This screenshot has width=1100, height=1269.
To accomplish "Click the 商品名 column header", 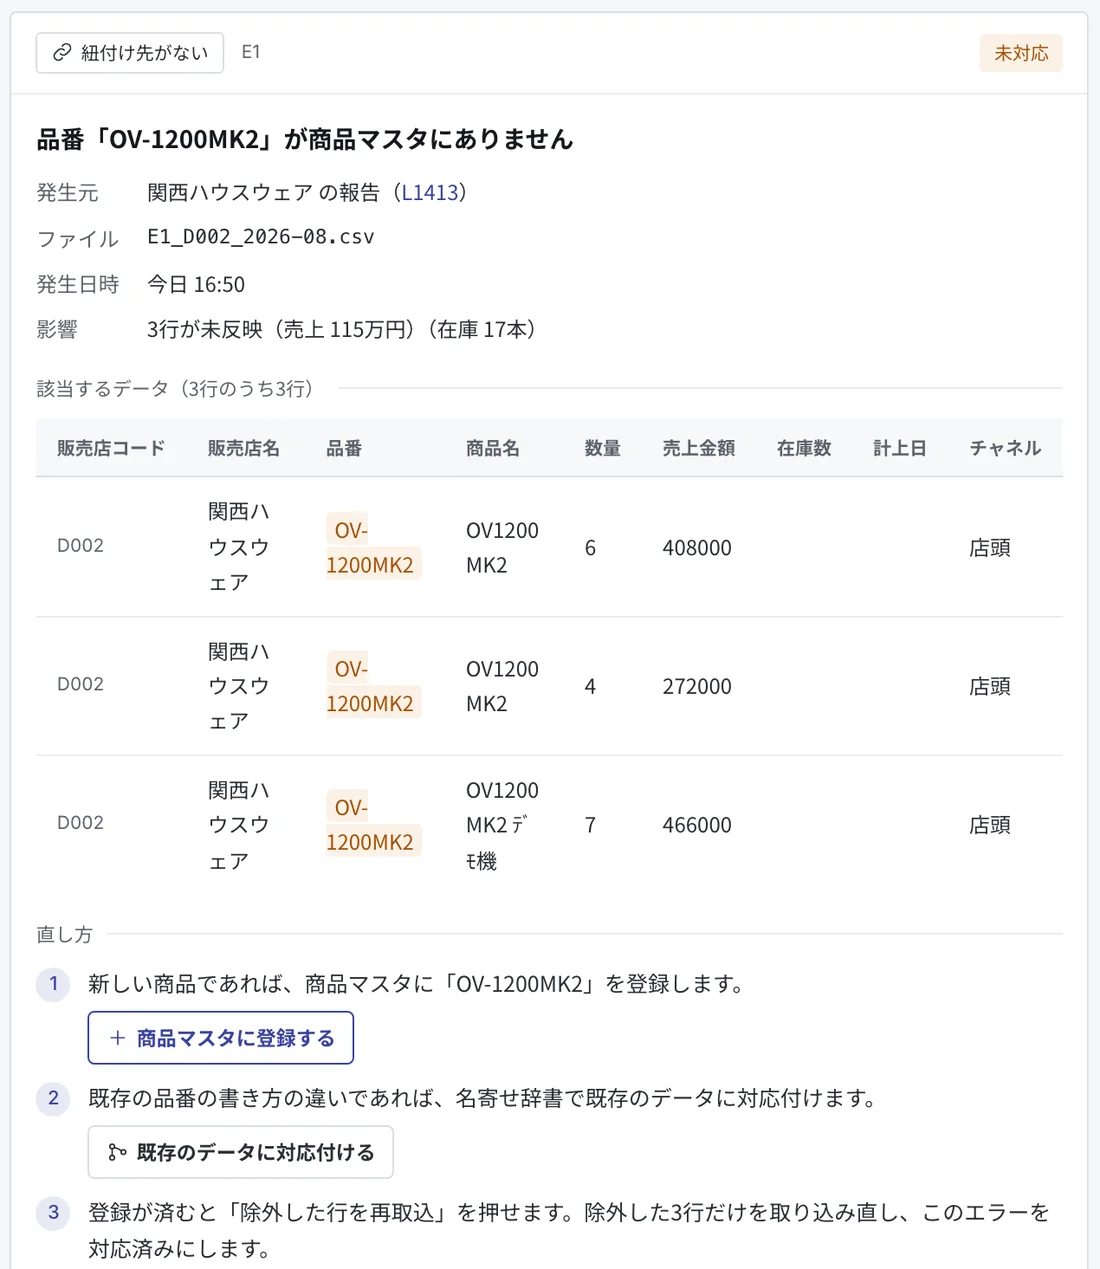I will 493,448.
